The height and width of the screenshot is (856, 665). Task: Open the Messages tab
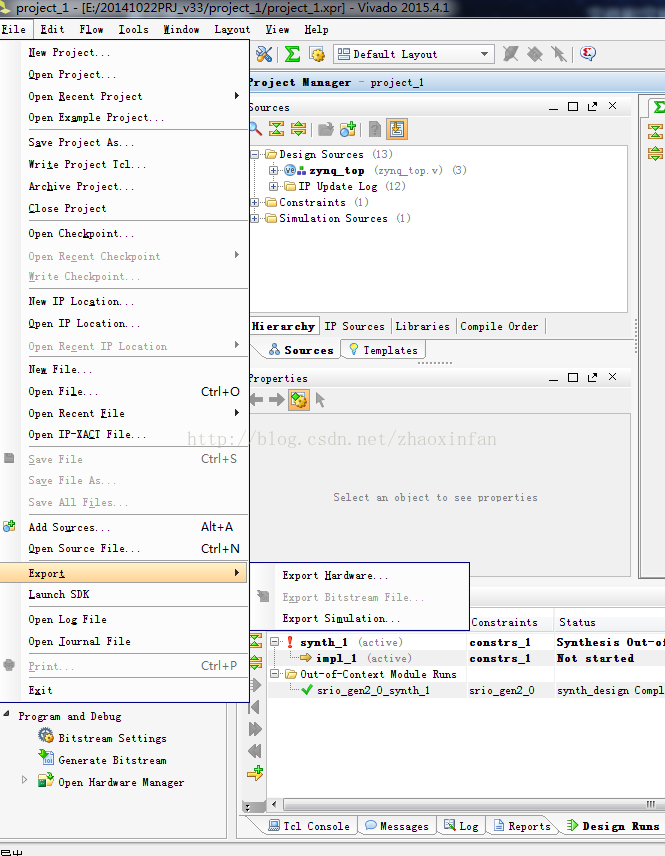(397, 826)
